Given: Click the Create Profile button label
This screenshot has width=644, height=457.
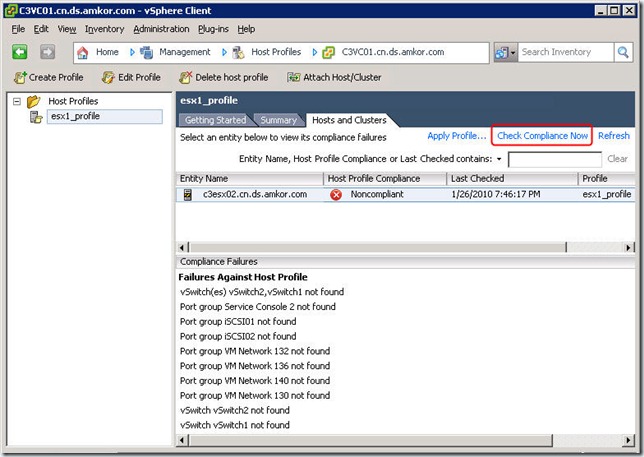Looking at the screenshot, I should click(x=56, y=77).
